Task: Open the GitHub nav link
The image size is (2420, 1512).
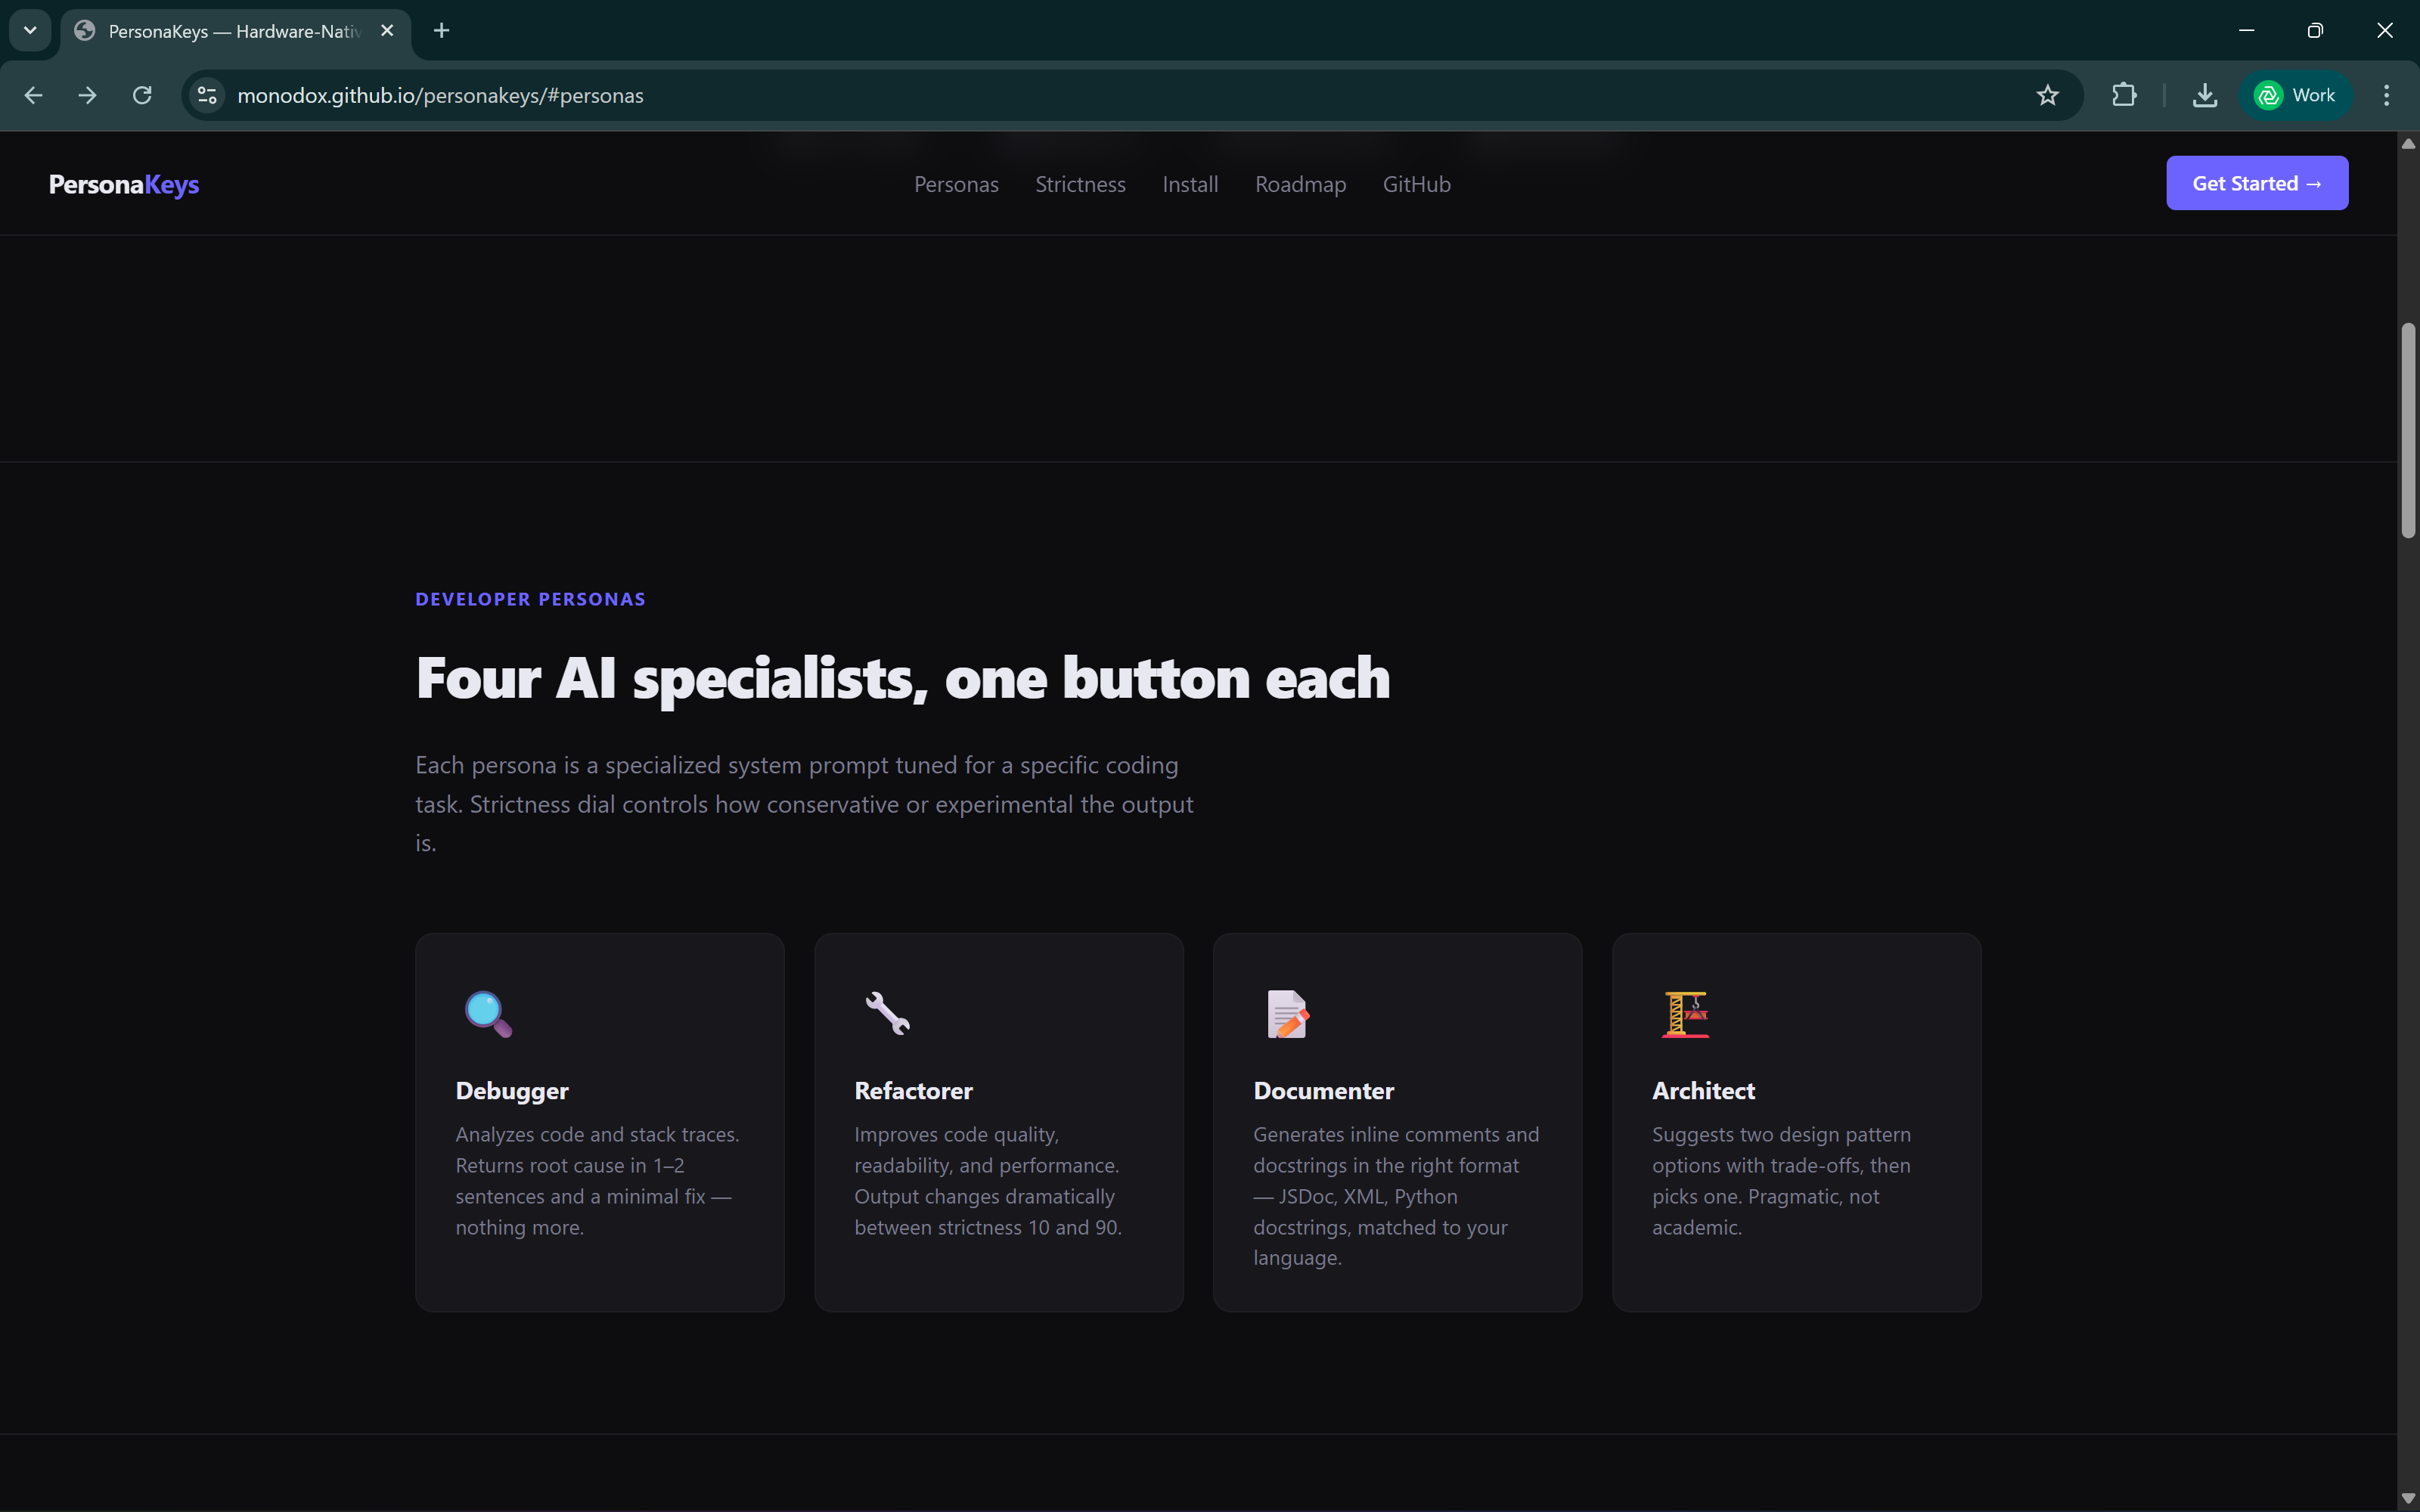Action: point(1416,184)
